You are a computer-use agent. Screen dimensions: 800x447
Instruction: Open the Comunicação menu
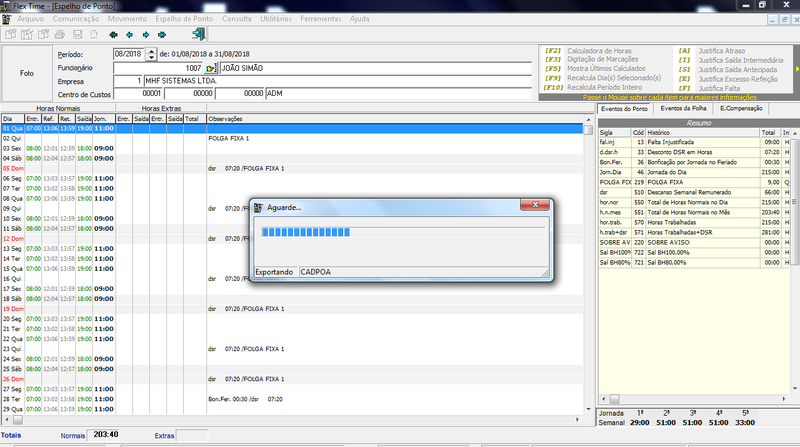76,19
